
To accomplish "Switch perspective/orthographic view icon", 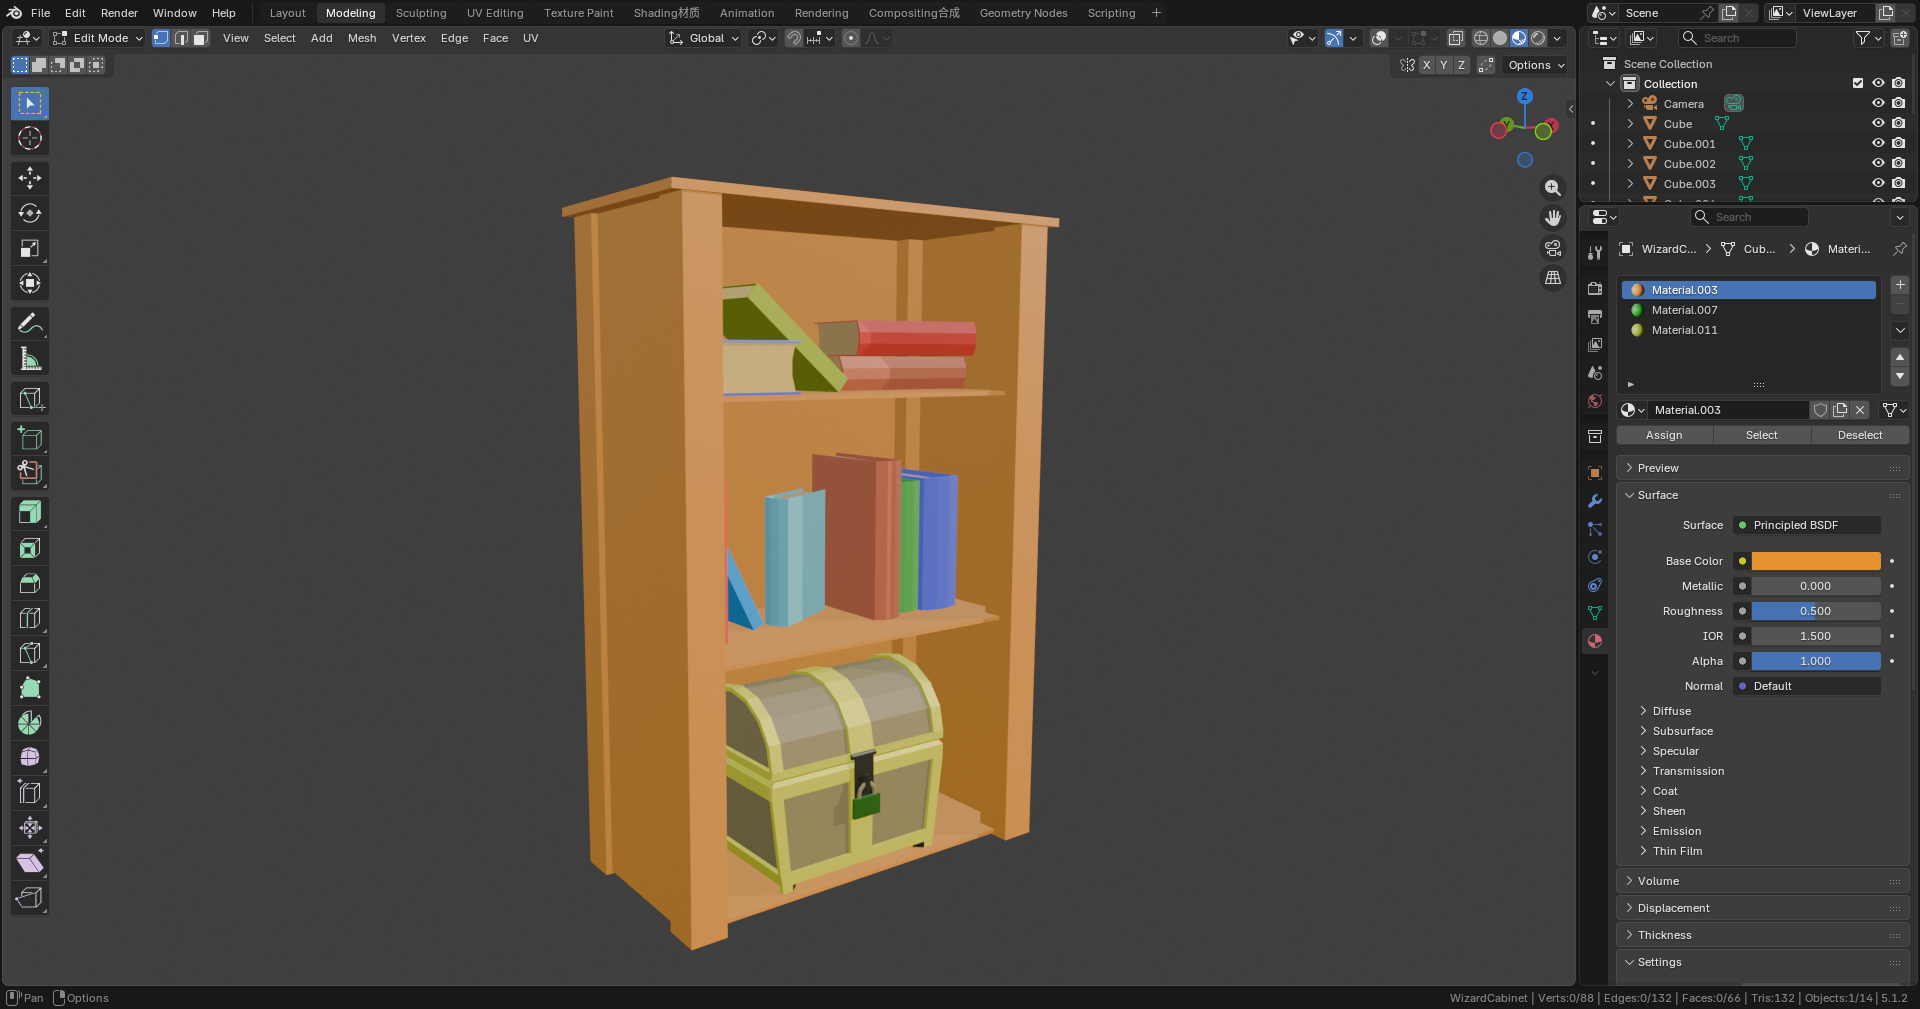I will click(1553, 278).
